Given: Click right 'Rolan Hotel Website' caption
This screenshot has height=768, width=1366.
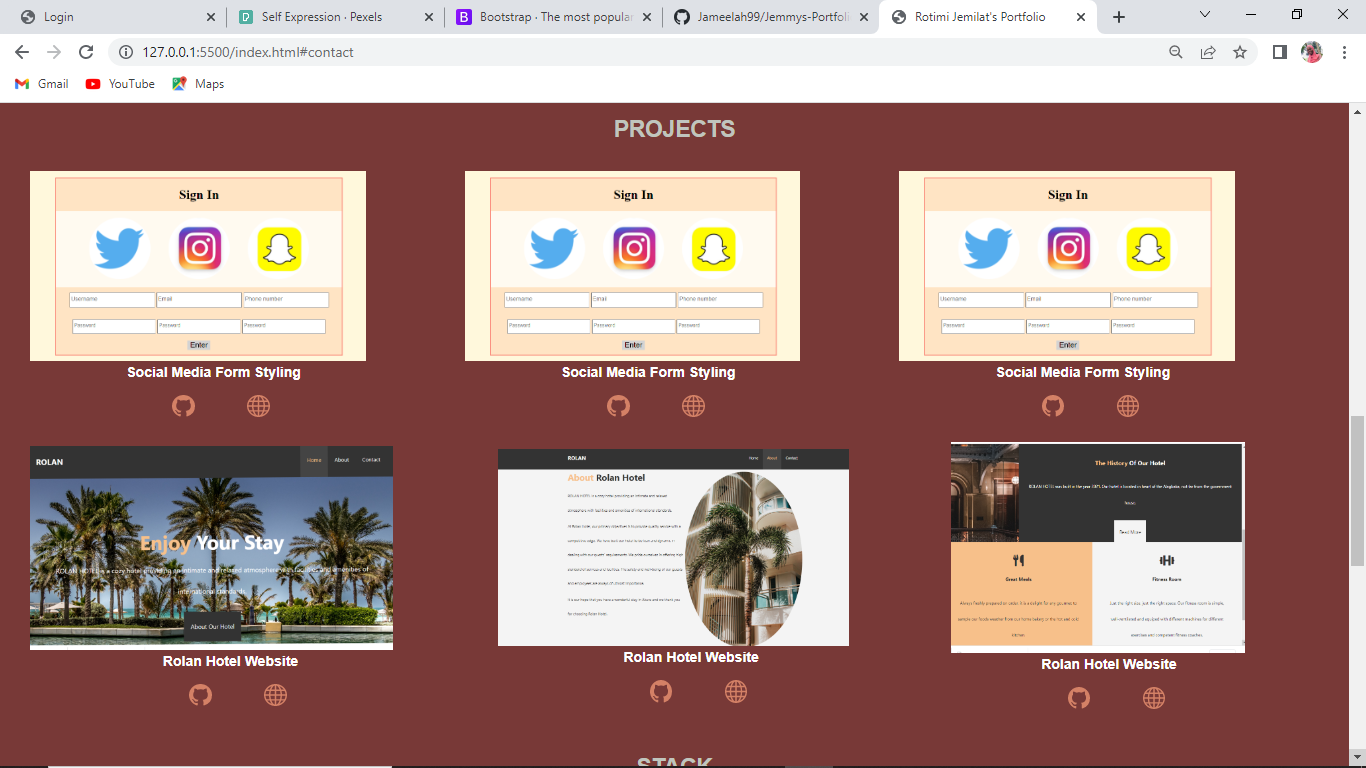Looking at the screenshot, I should [1109, 664].
